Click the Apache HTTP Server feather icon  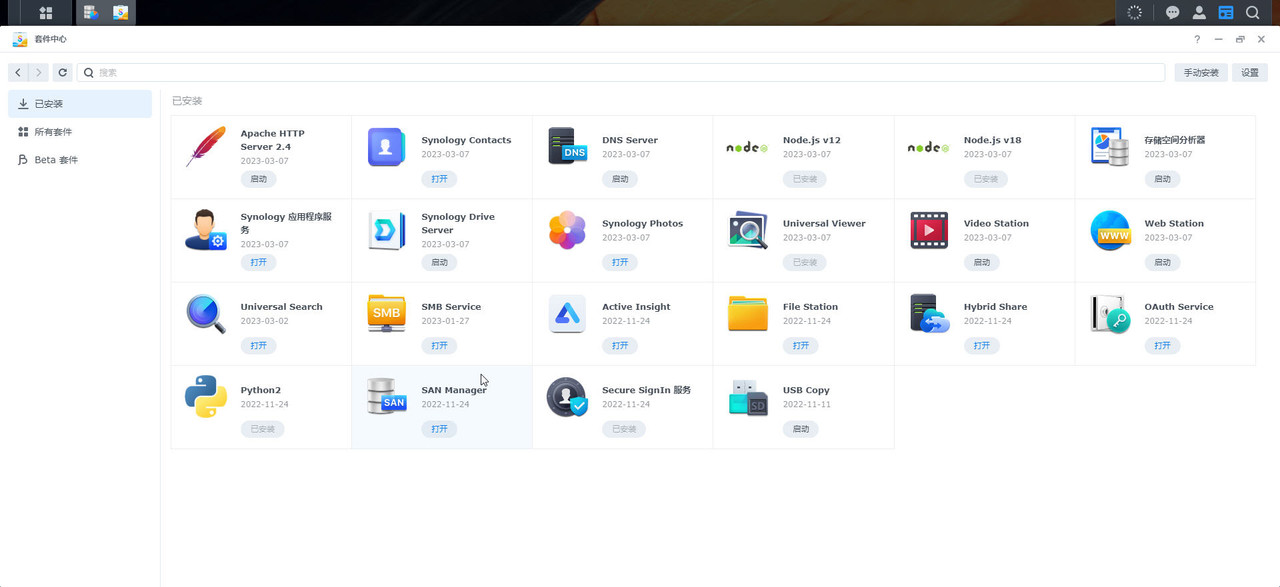pyautogui.click(x=206, y=147)
